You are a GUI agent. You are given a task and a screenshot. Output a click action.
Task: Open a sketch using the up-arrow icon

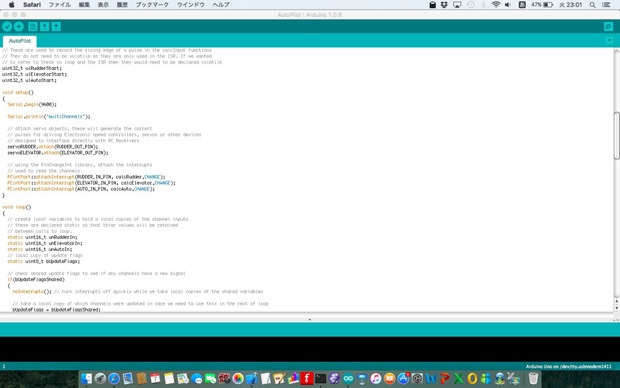(x=45, y=26)
